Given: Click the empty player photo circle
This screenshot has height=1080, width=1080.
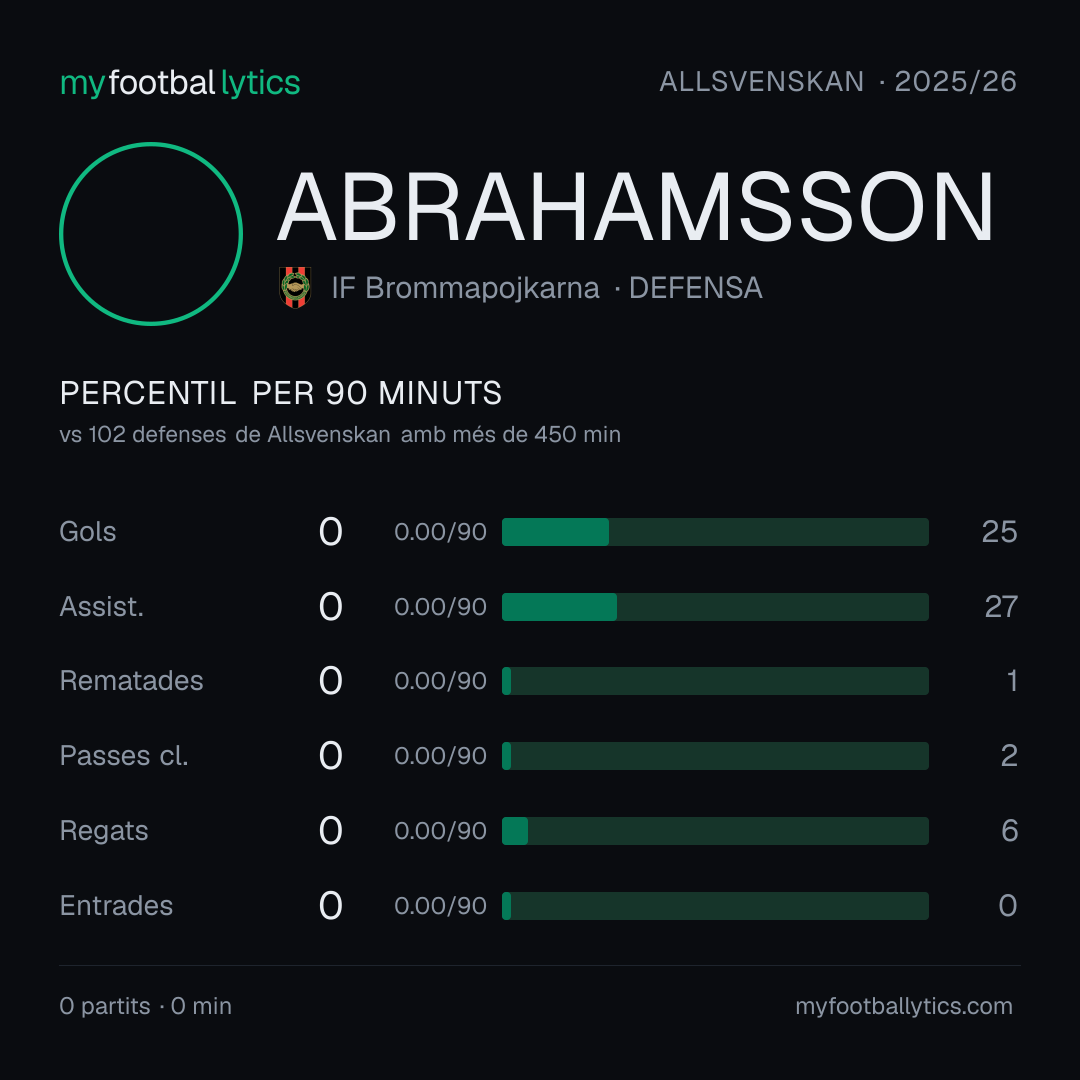Looking at the screenshot, I should click(x=151, y=233).
